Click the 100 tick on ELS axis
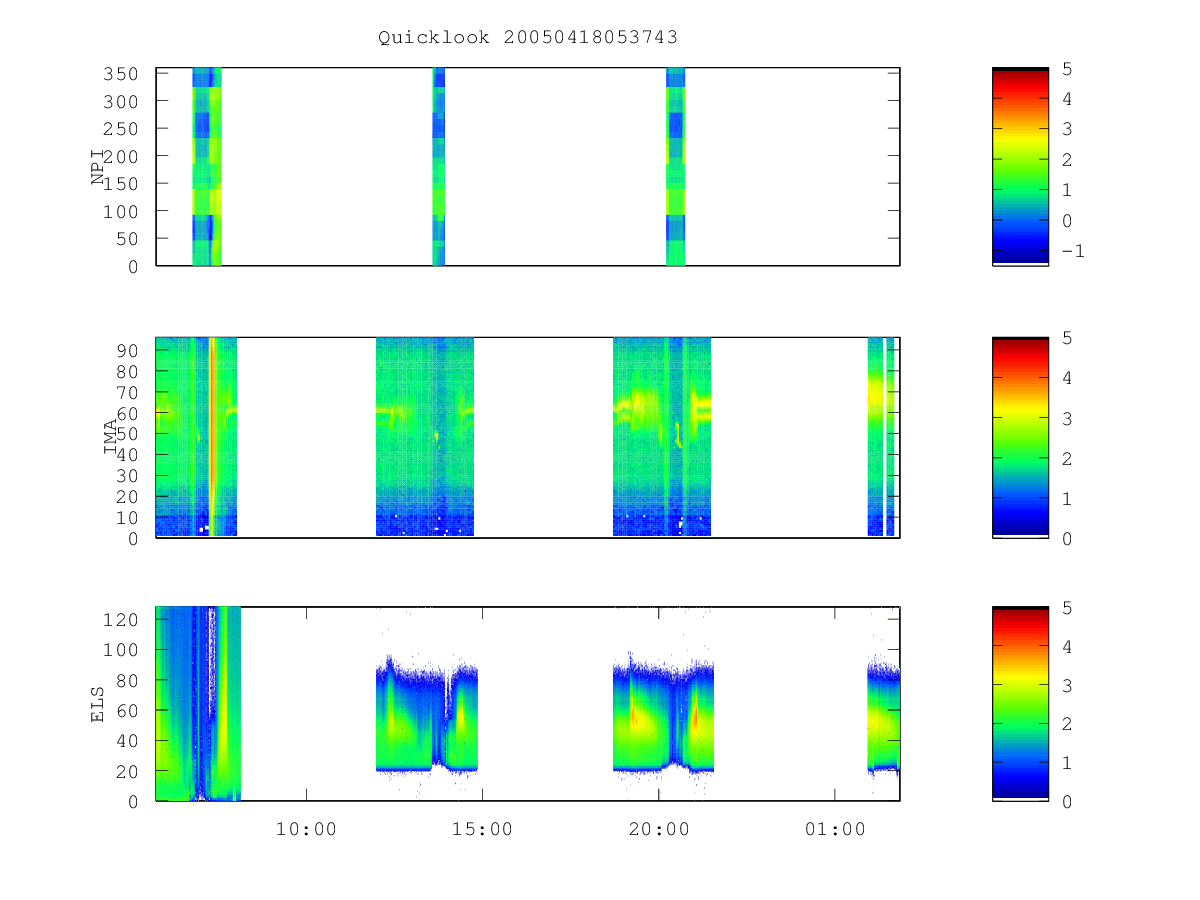Viewport: 1200px width, 900px height. click(122, 649)
